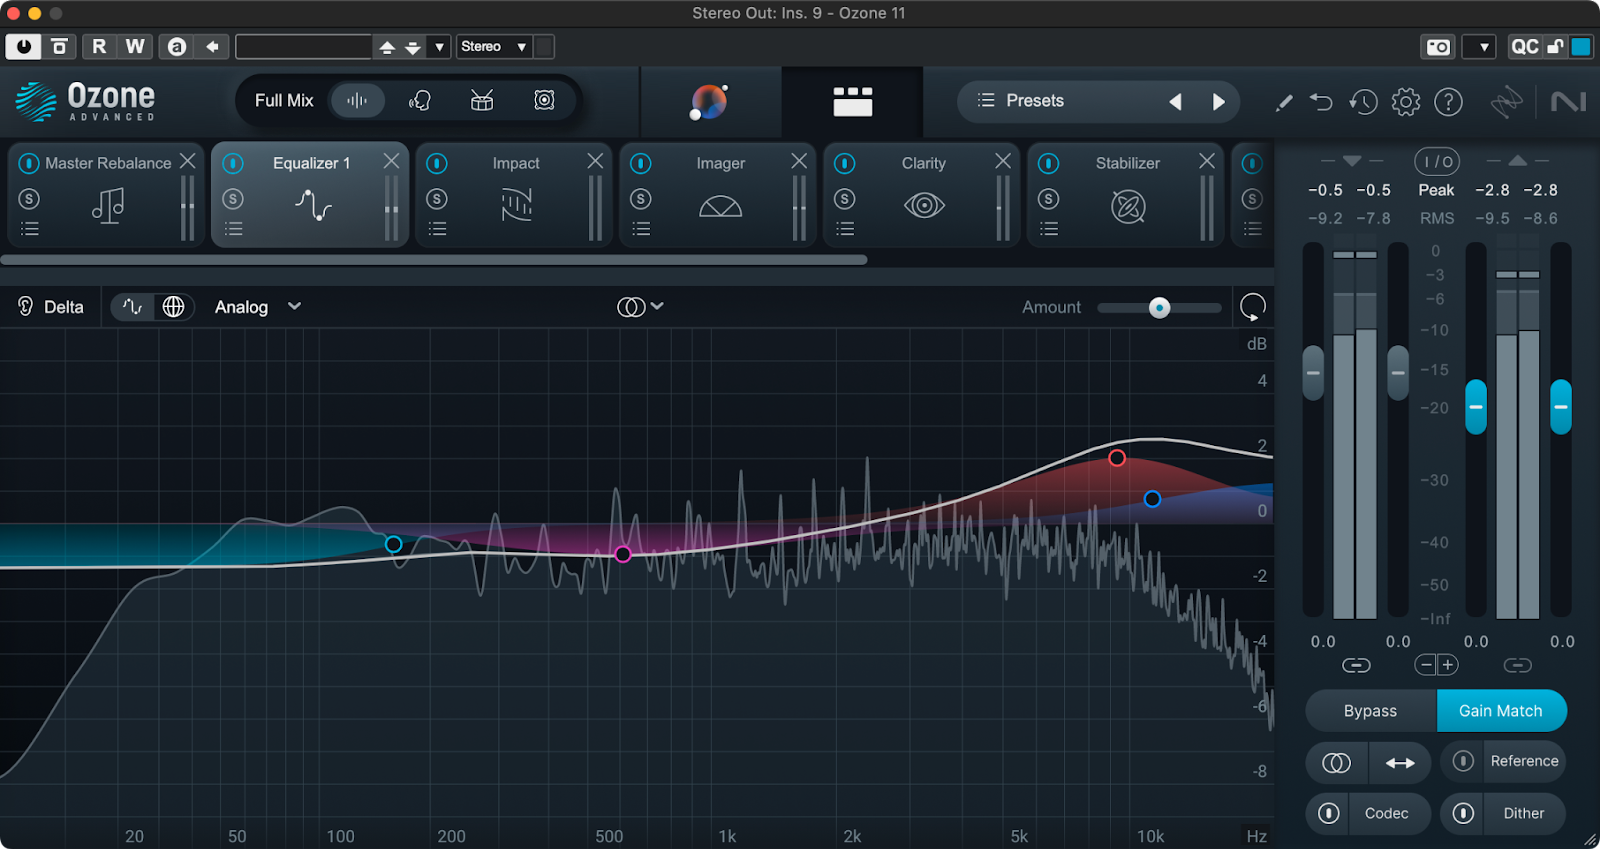This screenshot has width=1600, height=849.
Task: Click the host Read automation R button
Action: coord(99,47)
